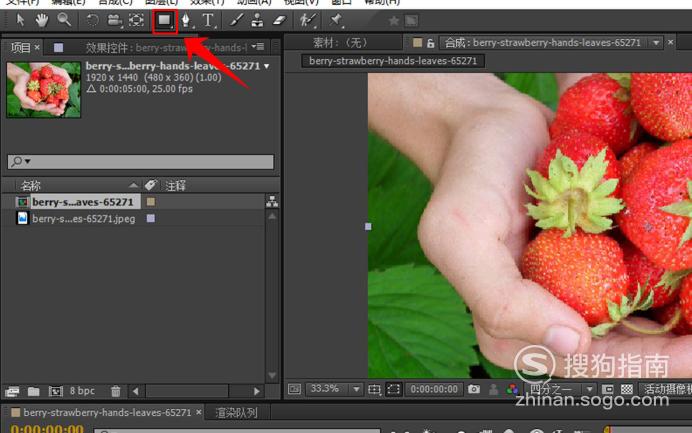
Task: Select the Pan Behind anchor point tool
Action: click(x=136, y=20)
